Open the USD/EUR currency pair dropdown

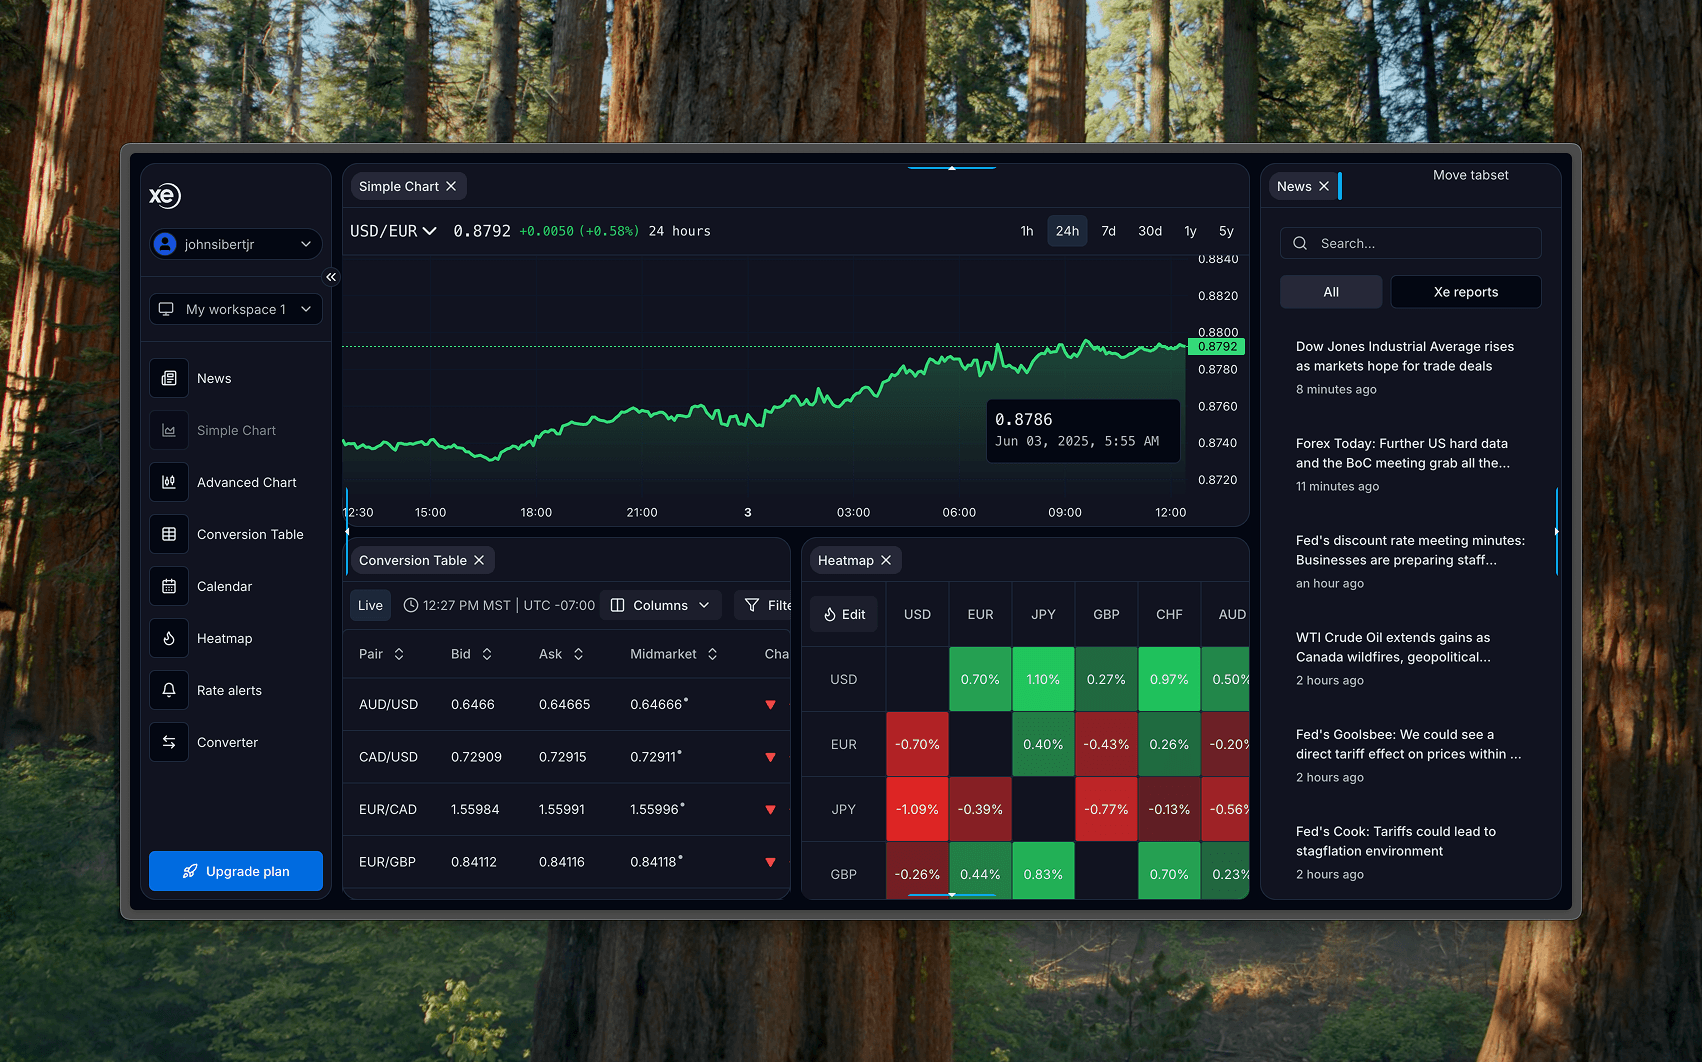point(392,230)
